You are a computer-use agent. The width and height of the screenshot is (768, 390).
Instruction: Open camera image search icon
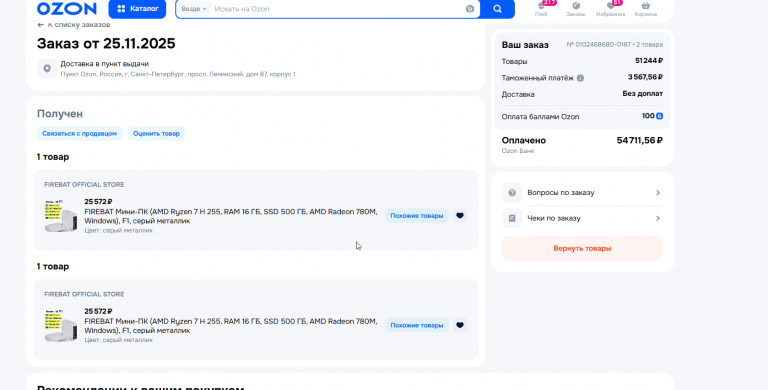[x=470, y=9]
